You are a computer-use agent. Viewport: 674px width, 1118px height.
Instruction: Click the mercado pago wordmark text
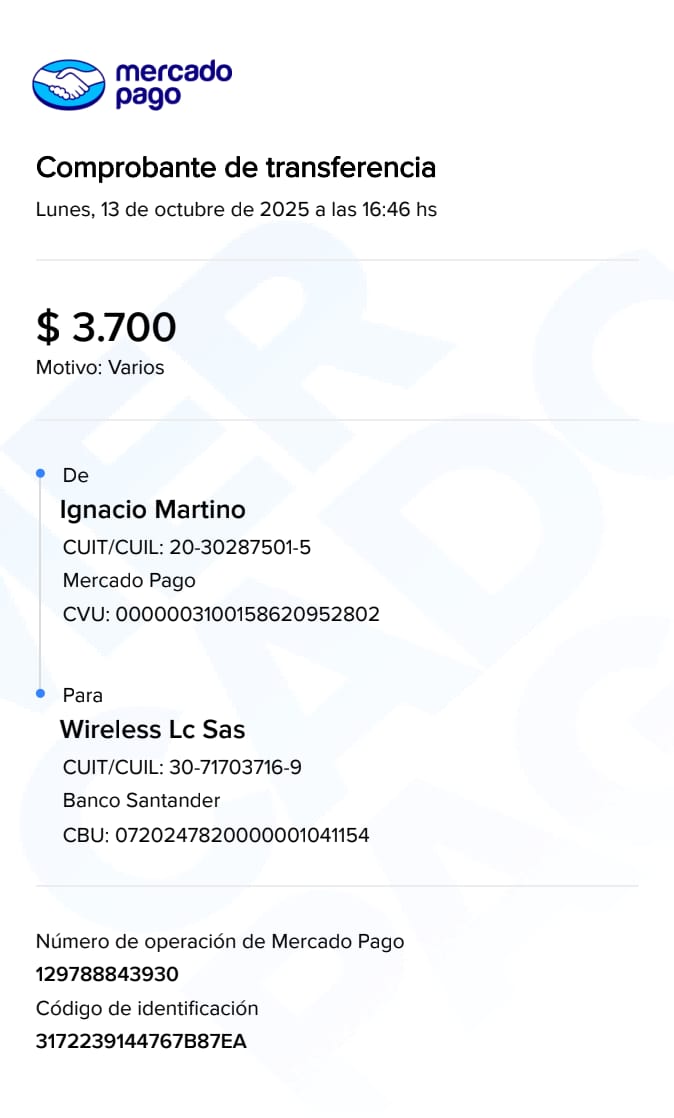coord(173,84)
